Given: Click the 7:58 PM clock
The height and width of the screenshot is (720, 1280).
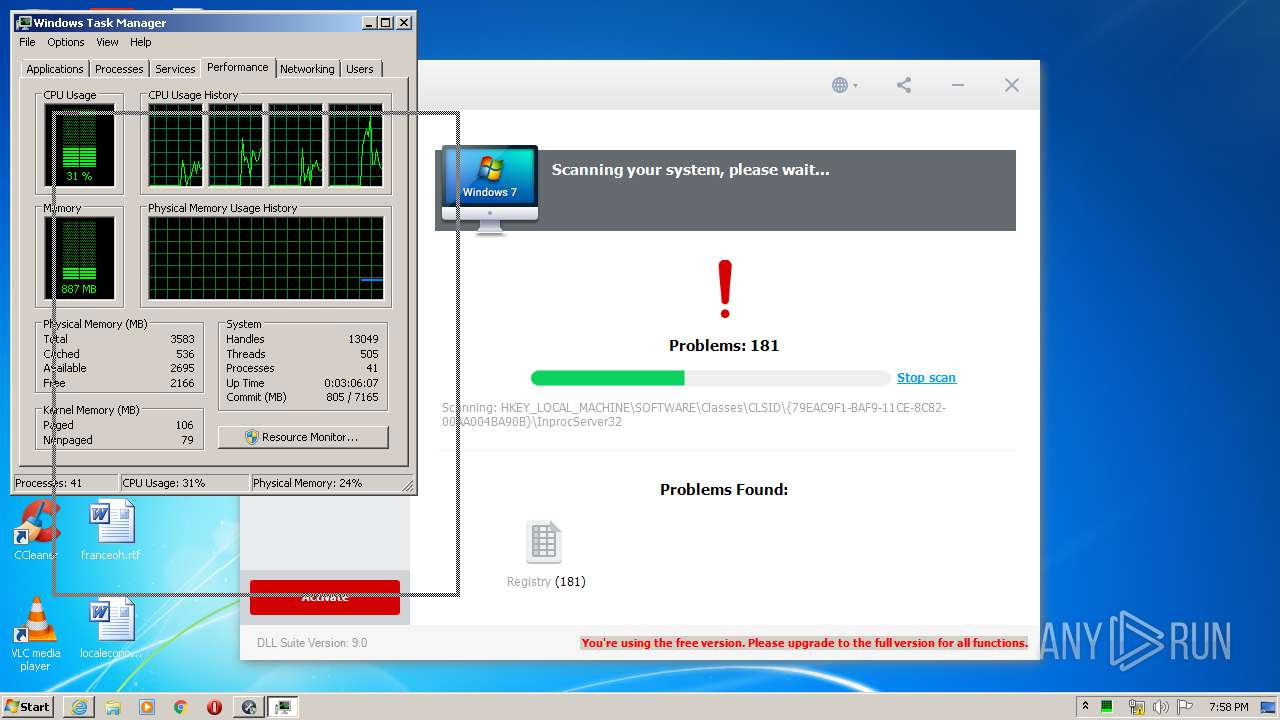Looking at the screenshot, I should 1228,707.
